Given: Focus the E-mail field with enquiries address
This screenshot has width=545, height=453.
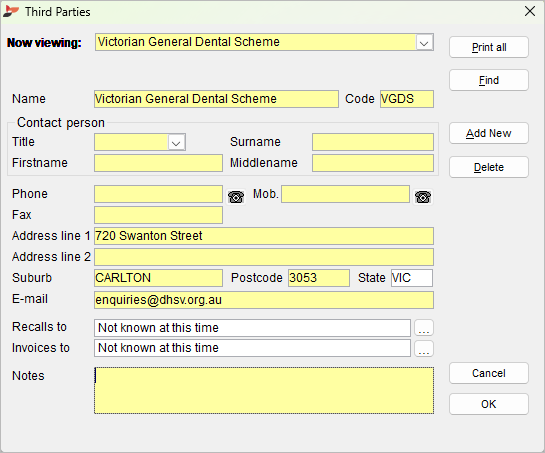Looking at the screenshot, I should 264,300.
